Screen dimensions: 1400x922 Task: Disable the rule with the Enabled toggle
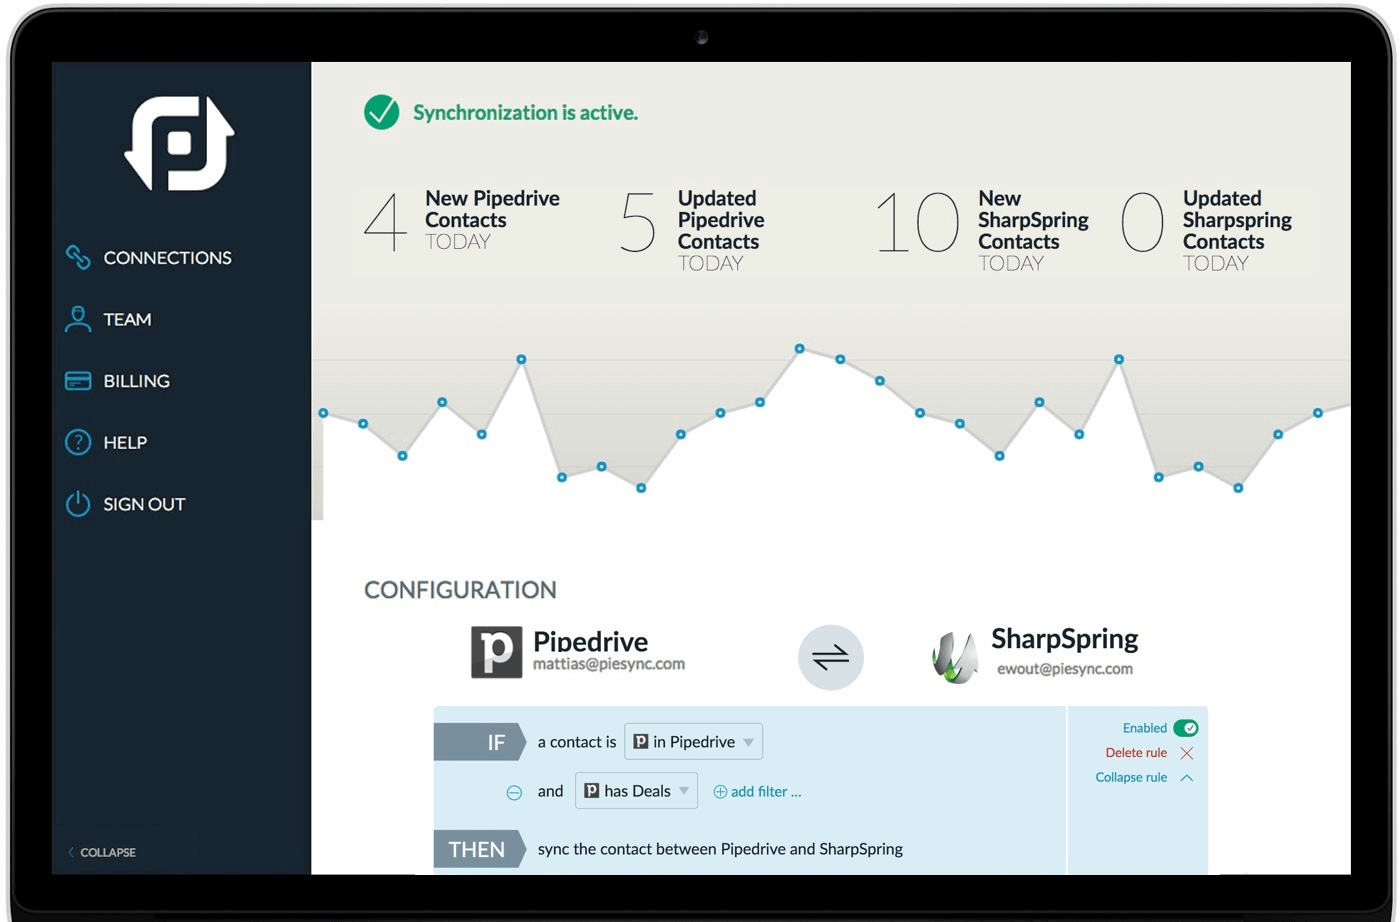pos(1185,728)
